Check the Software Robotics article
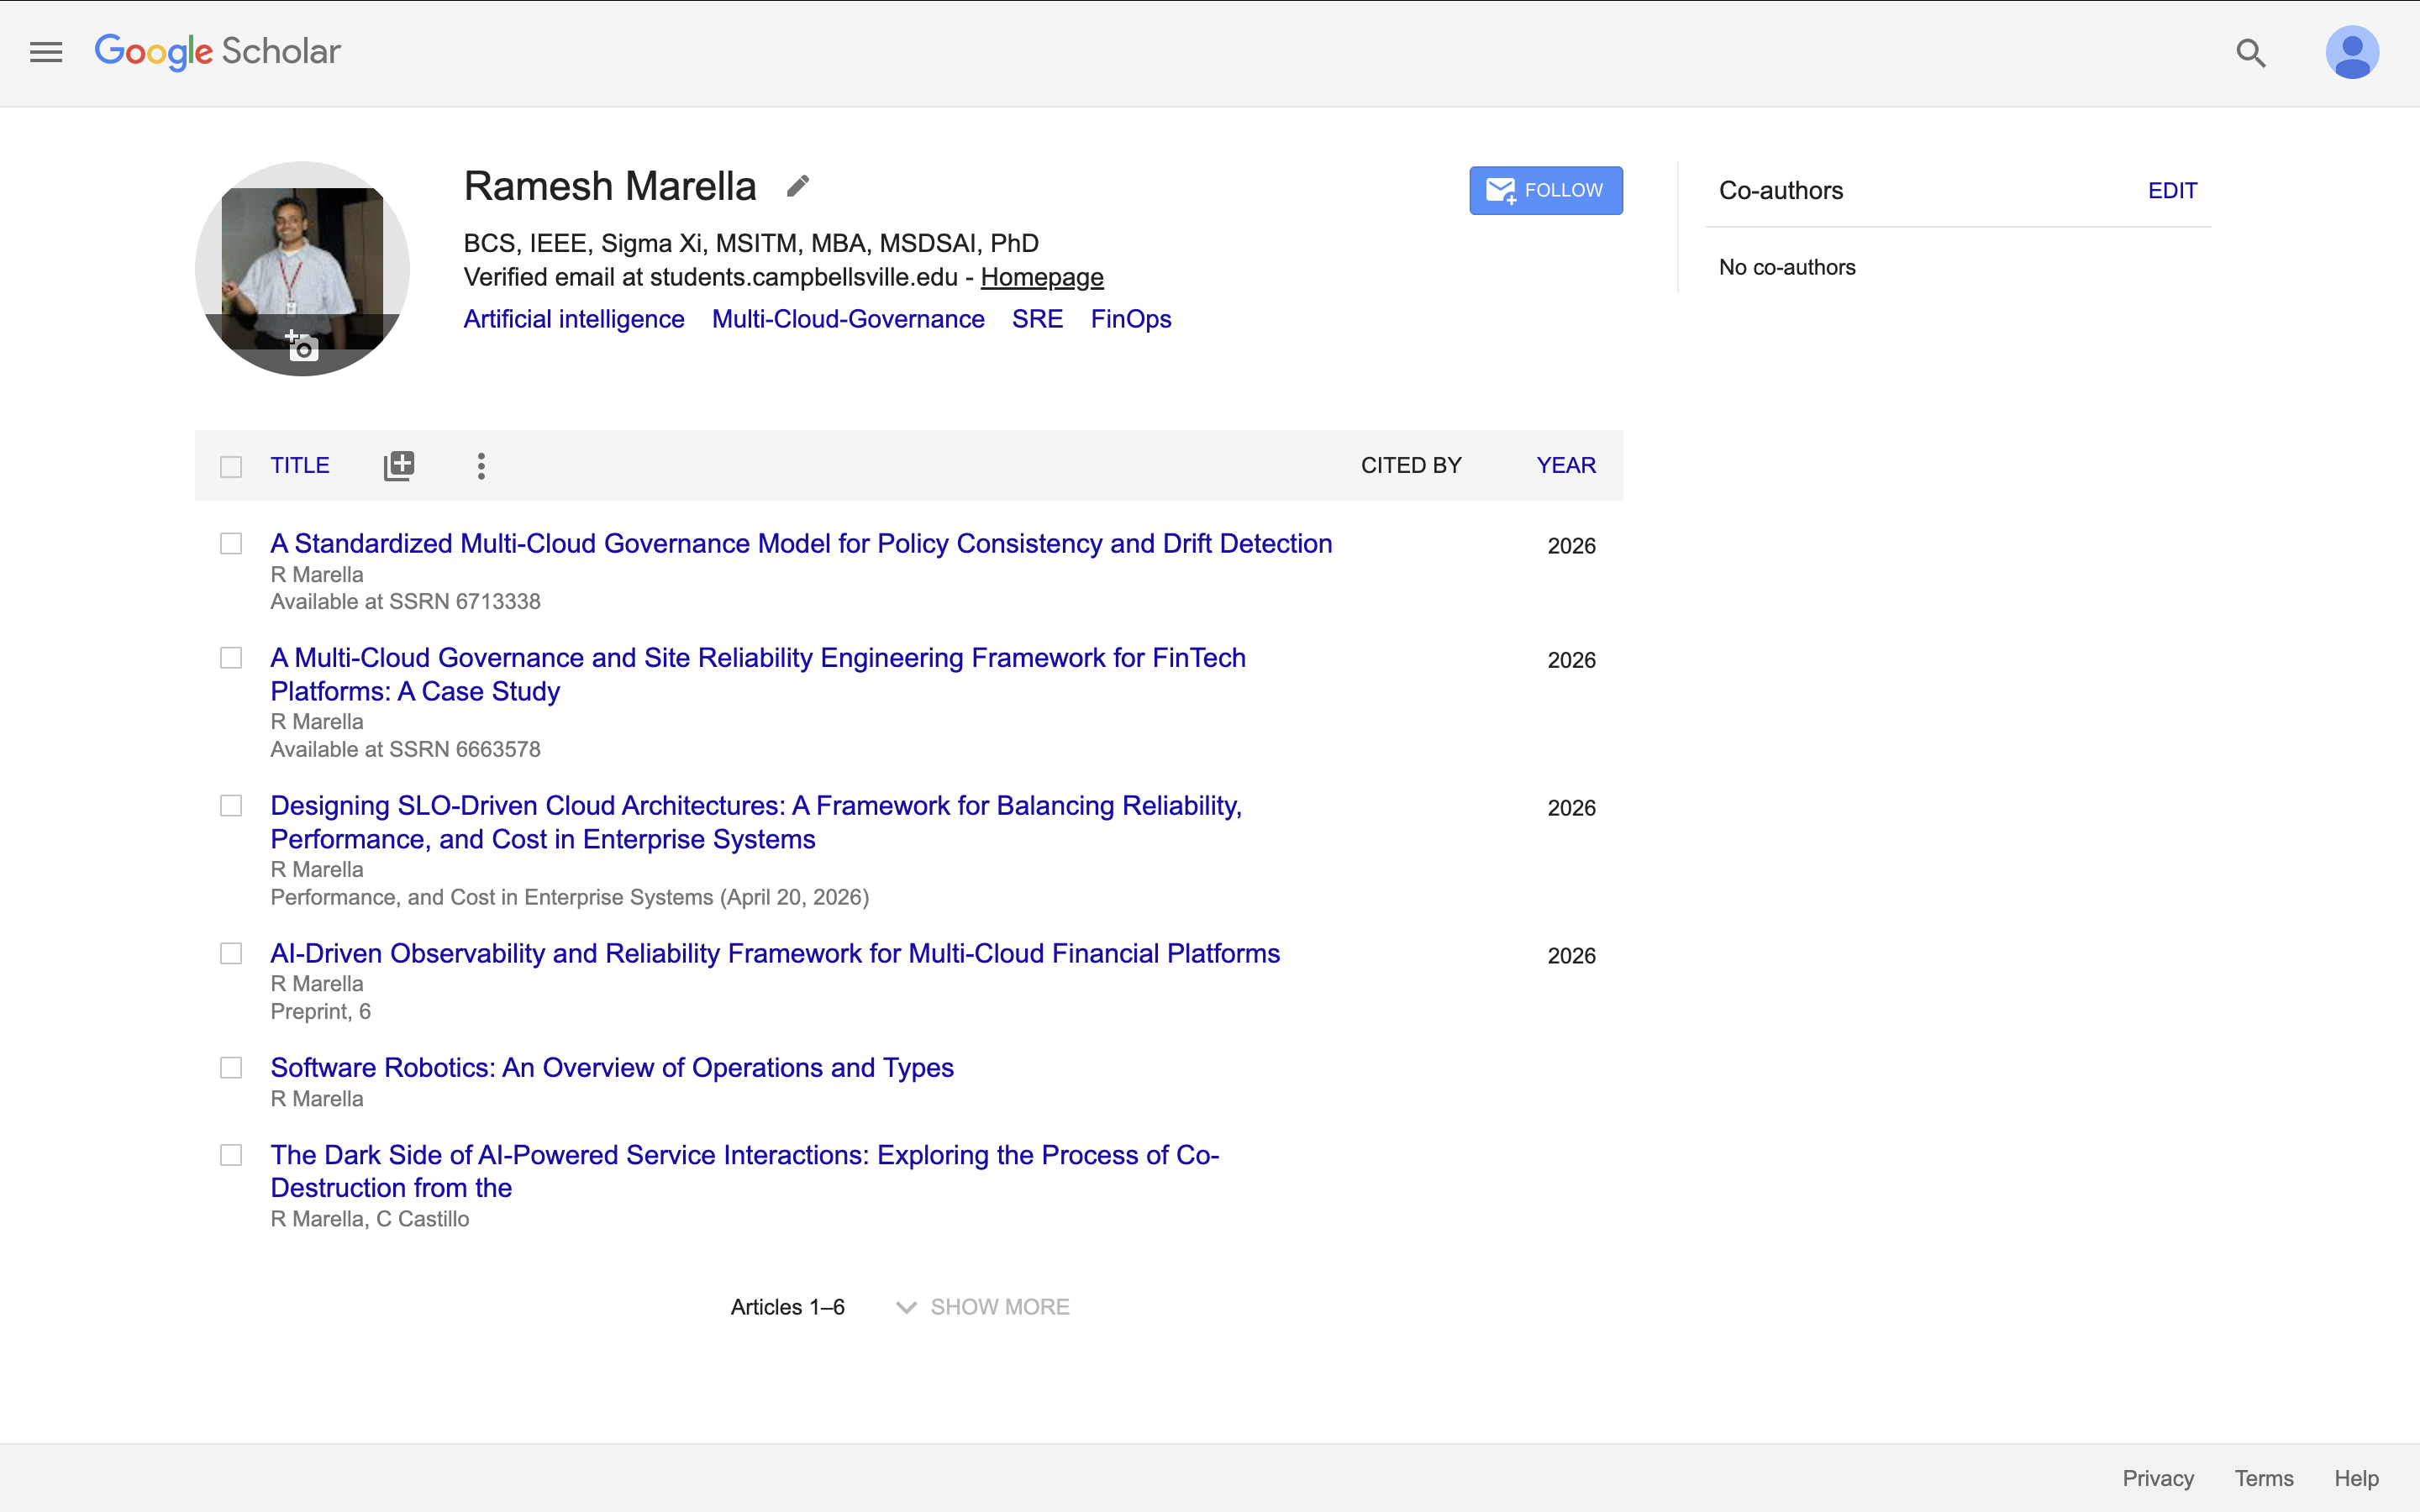 click(231, 1068)
